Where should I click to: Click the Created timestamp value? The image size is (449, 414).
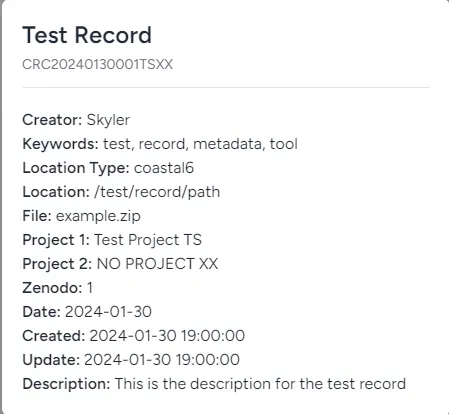click(x=167, y=336)
